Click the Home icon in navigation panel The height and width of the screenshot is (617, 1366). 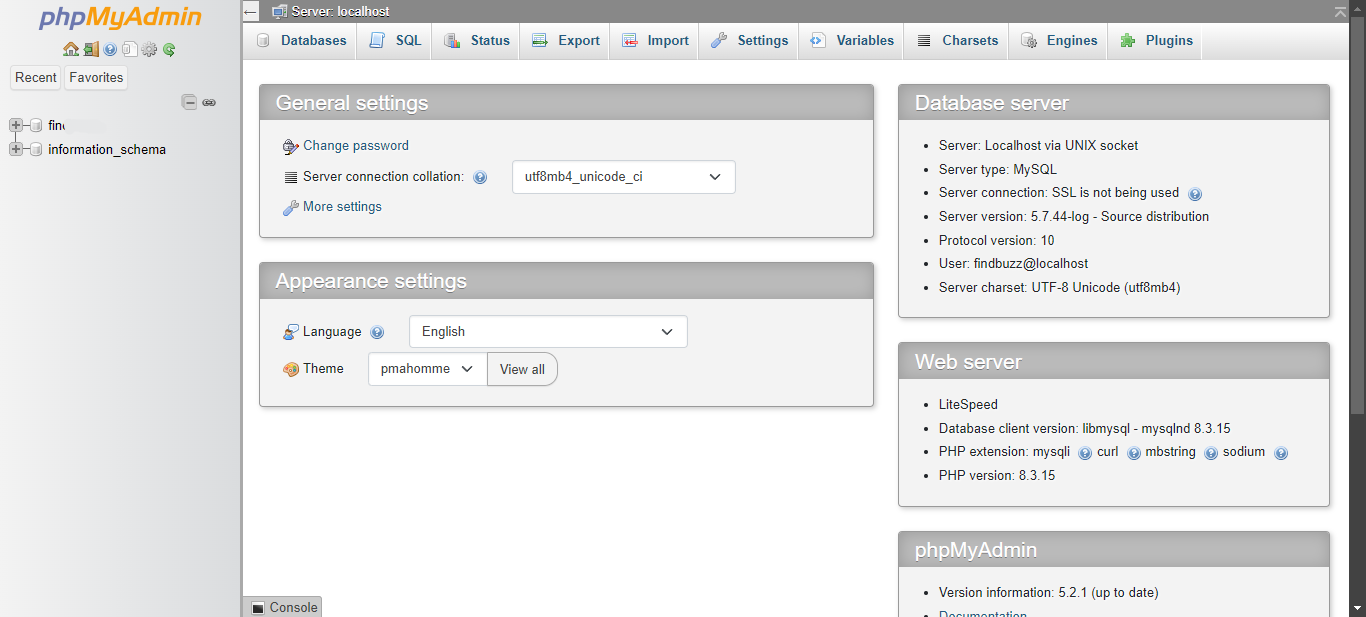[x=70, y=49]
